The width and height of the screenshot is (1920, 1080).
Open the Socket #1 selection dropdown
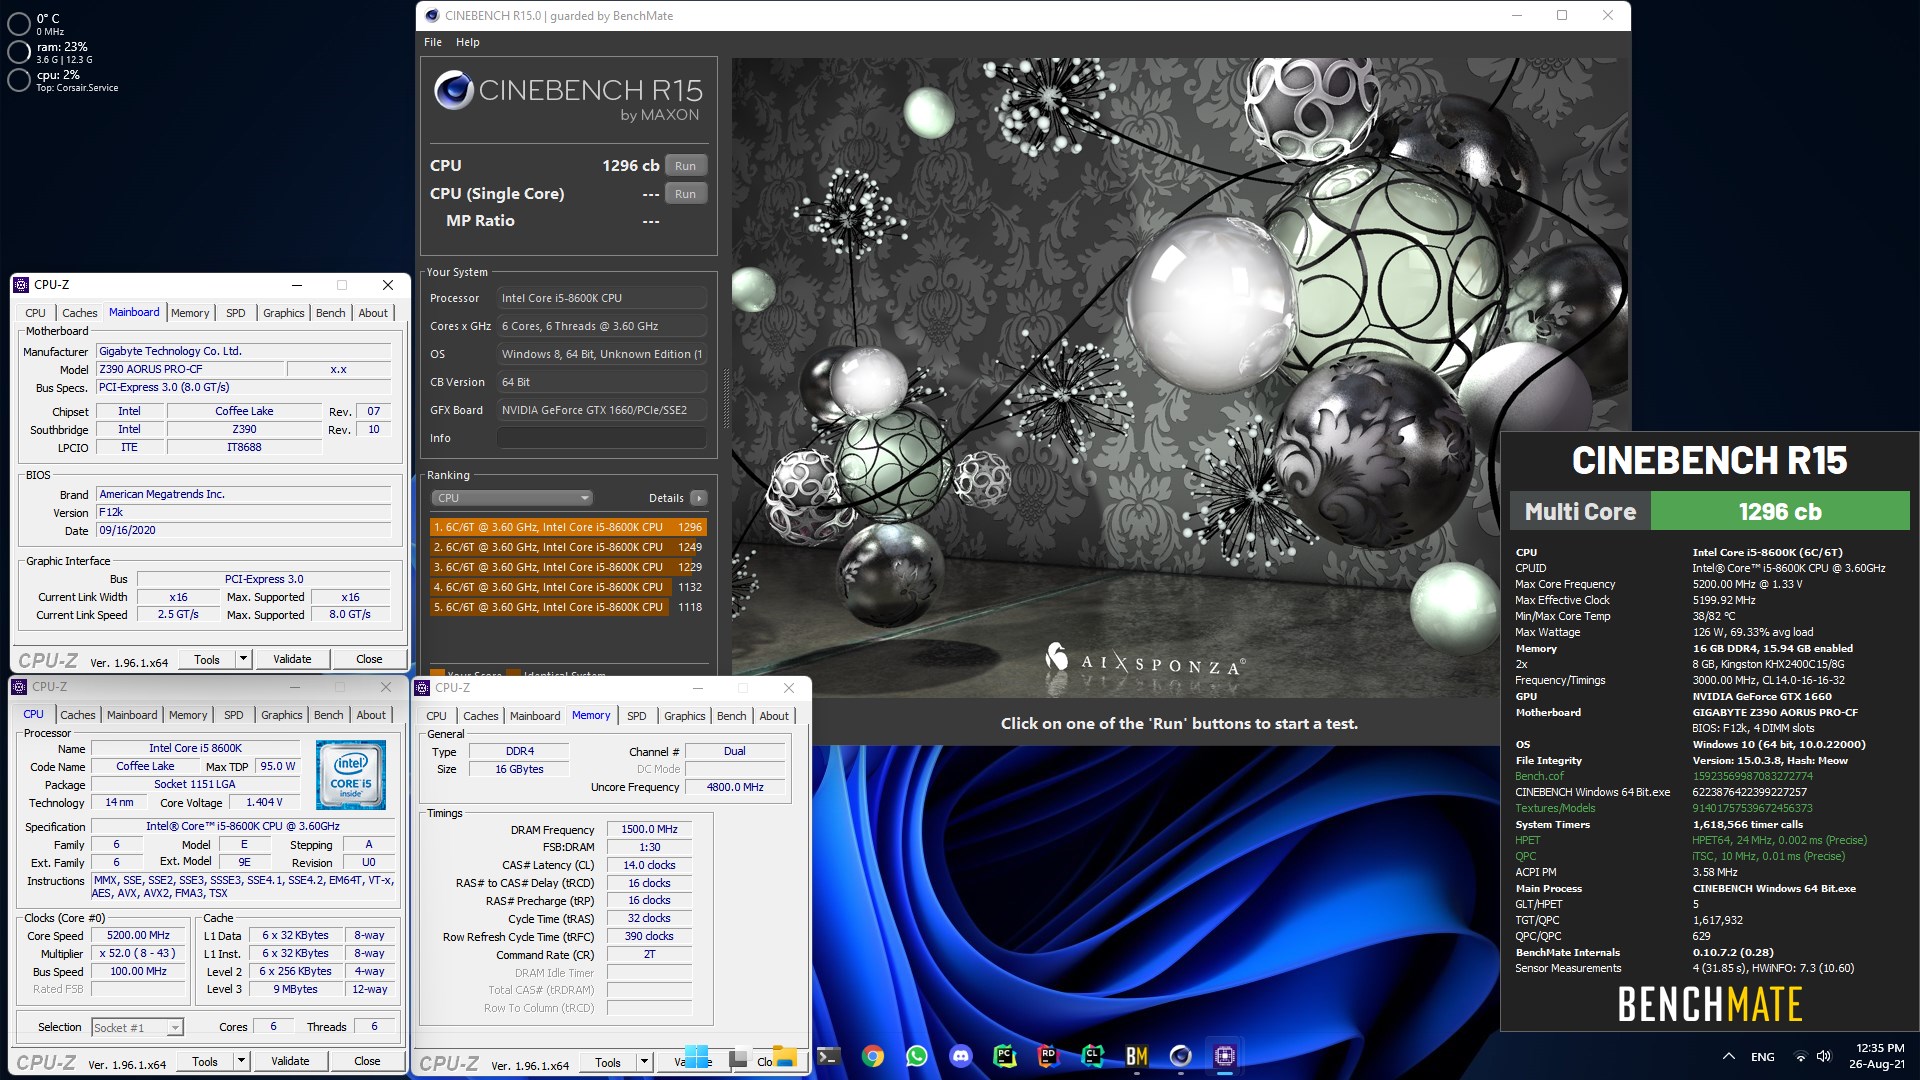coord(137,1027)
